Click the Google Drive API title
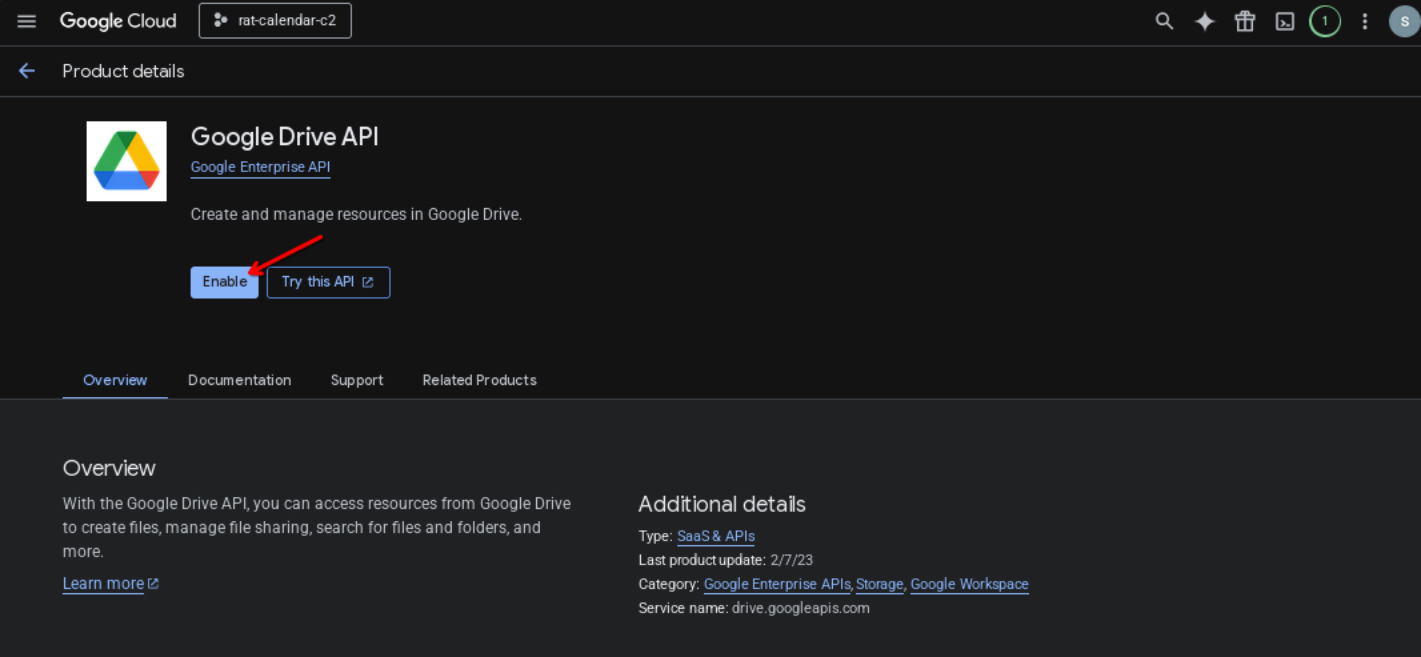Image resolution: width=1421 pixels, height=657 pixels. (x=285, y=137)
